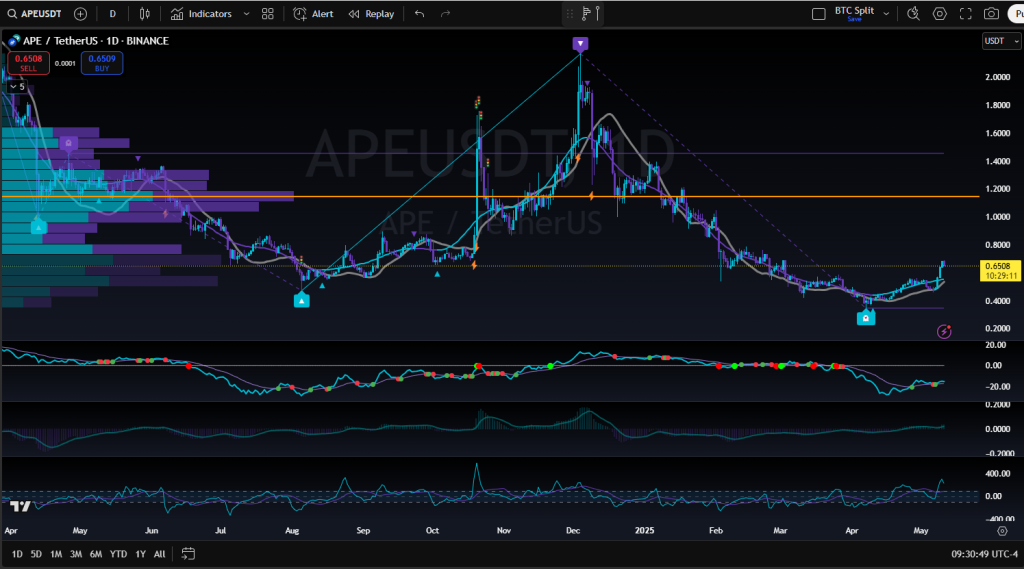This screenshot has height=569, width=1024.
Task: Set time range to 1M
Action: point(56,554)
